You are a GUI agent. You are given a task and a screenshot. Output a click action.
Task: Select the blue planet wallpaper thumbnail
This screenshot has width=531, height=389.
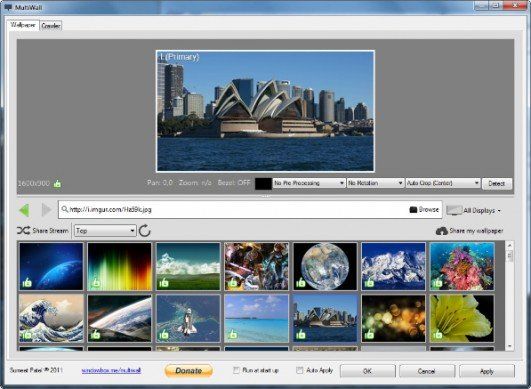[x=51, y=266]
